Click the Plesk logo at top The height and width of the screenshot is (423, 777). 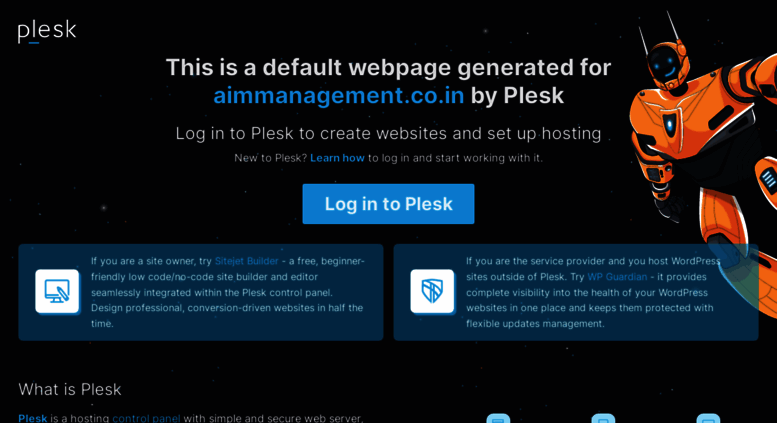click(47, 32)
